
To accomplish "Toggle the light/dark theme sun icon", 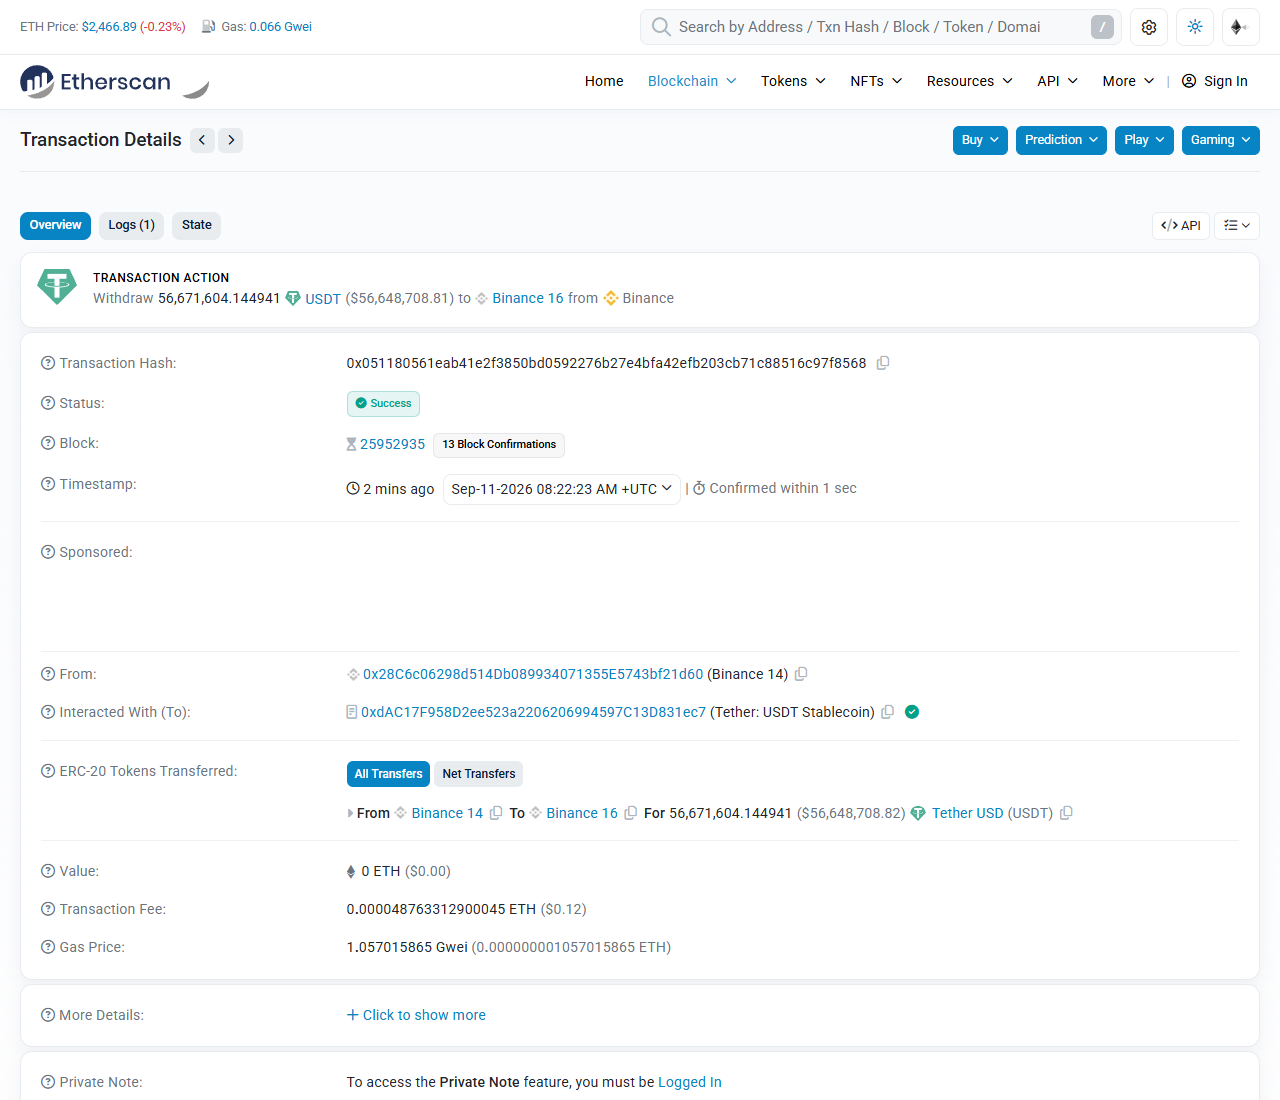I will (x=1195, y=27).
